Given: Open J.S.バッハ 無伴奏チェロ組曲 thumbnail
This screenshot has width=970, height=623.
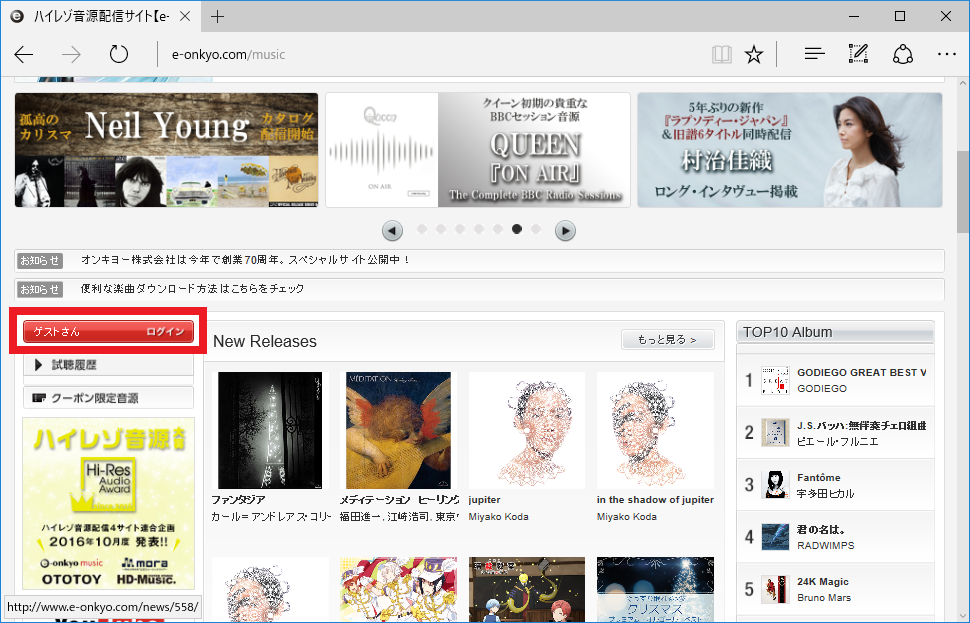Looking at the screenshot, I should point(775,432).
